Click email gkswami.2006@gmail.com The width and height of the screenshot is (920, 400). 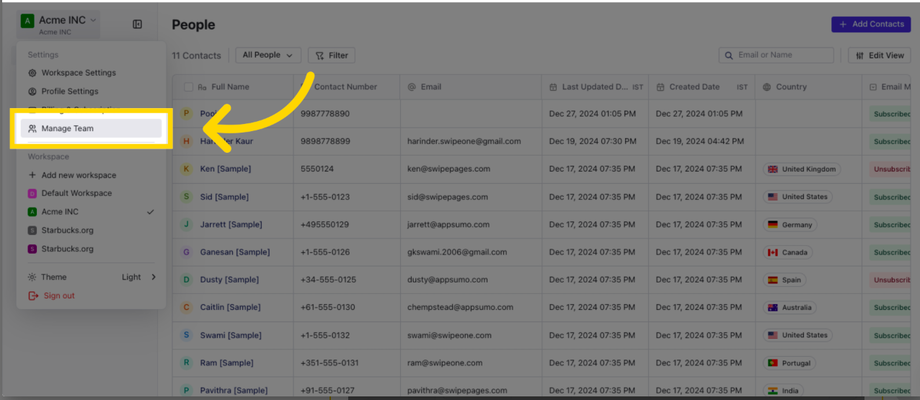tap(457, 252)
